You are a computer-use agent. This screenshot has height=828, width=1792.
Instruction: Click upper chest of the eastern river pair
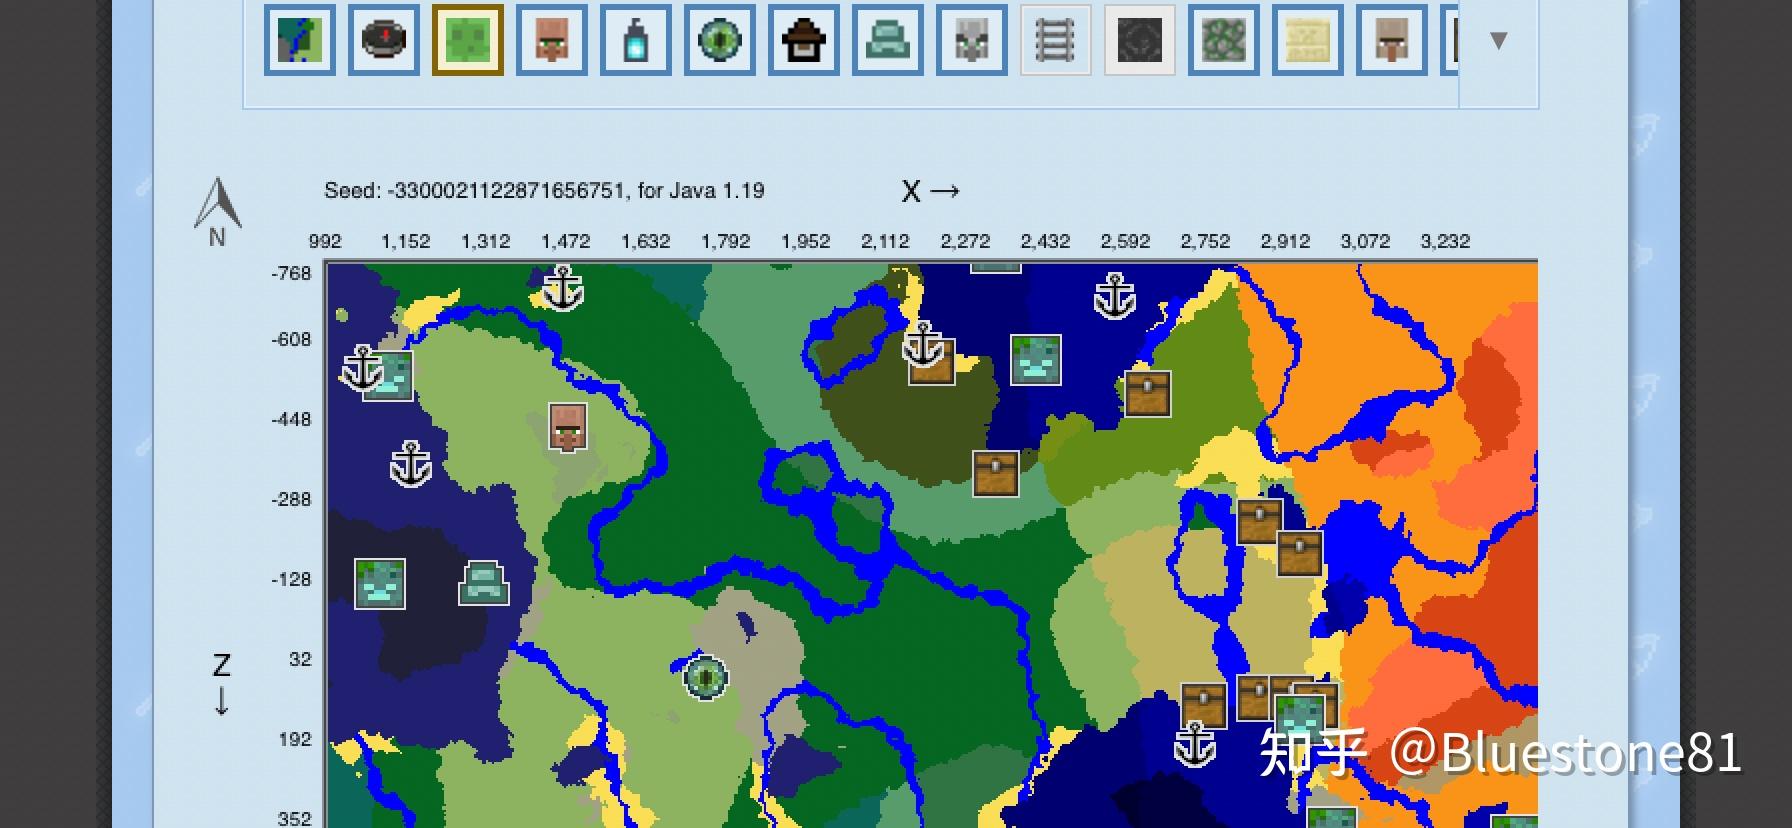[1260, 522]
